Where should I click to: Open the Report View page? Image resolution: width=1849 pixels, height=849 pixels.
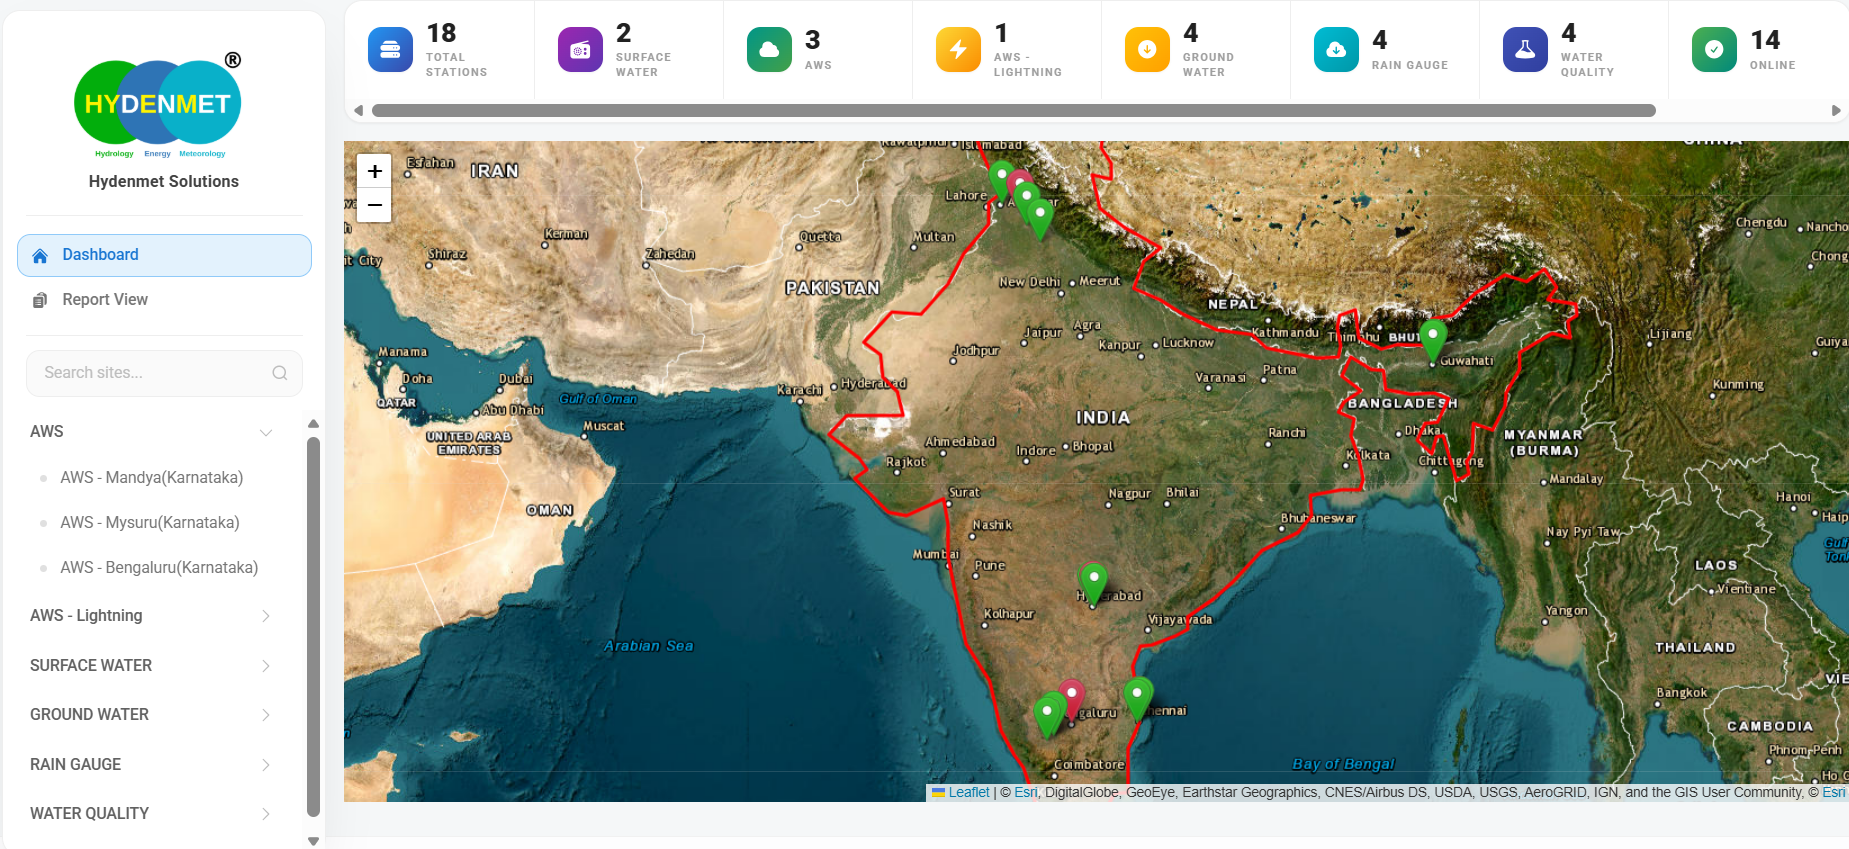pos(164,300)
